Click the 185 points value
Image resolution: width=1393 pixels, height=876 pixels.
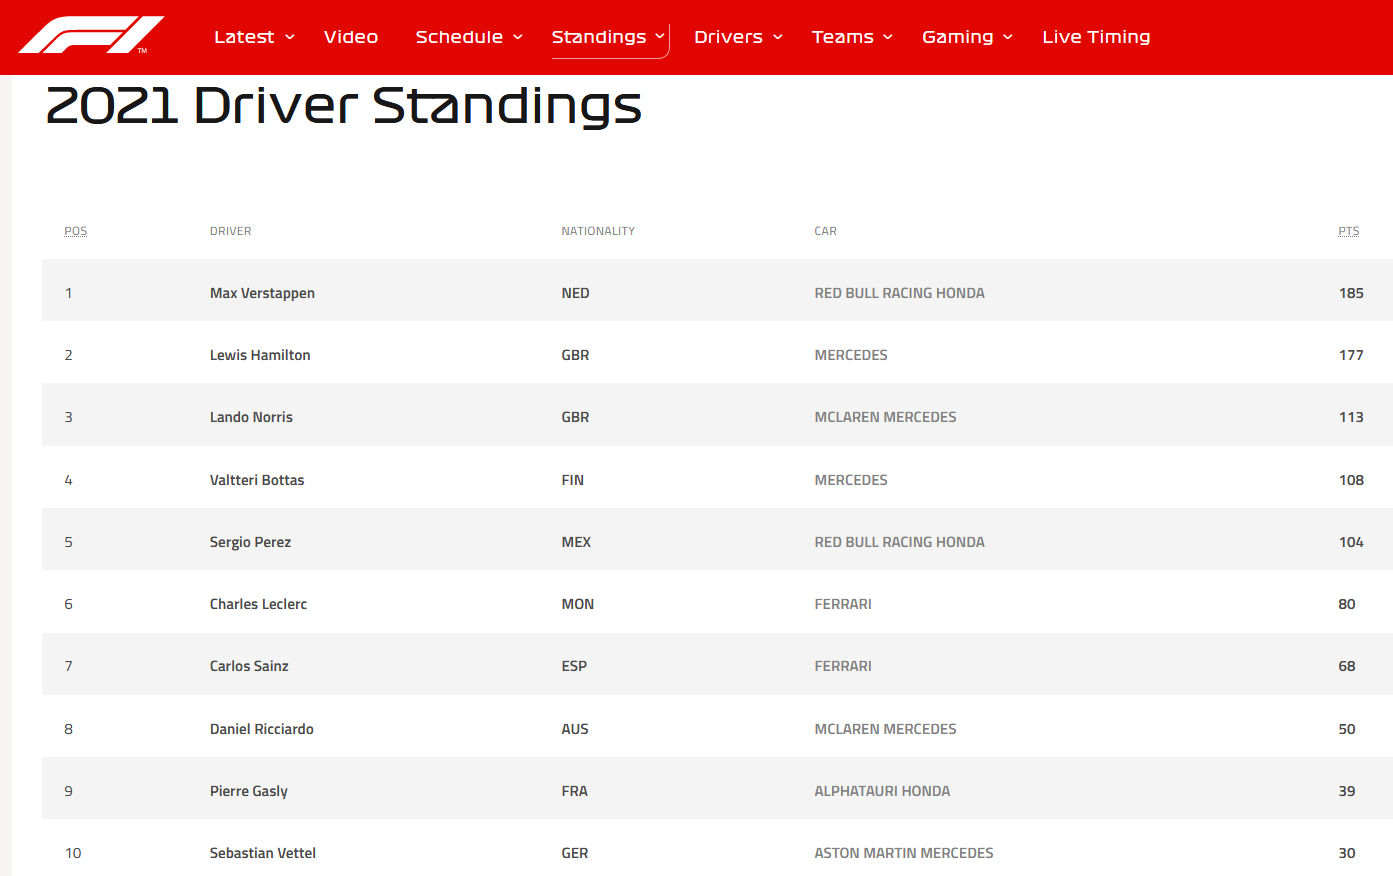click(1351, 293)
